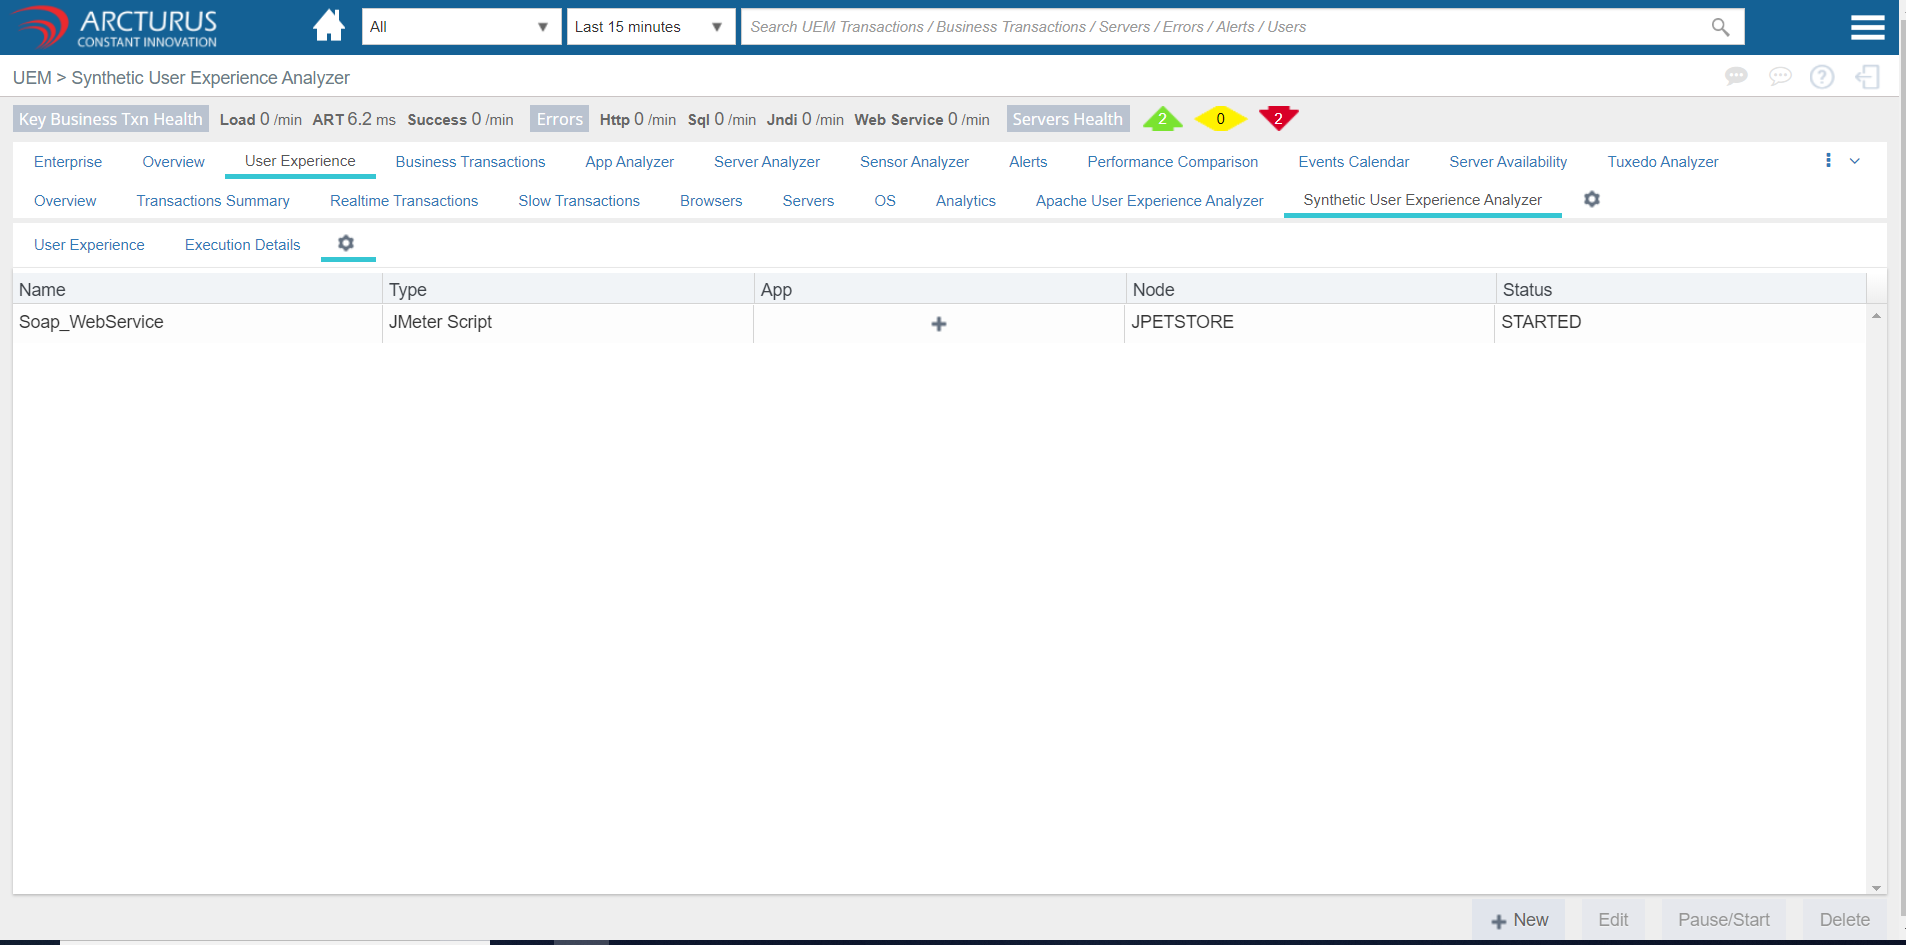Click the logout exit icon
1906x945 pixels.
(1867, 77)
